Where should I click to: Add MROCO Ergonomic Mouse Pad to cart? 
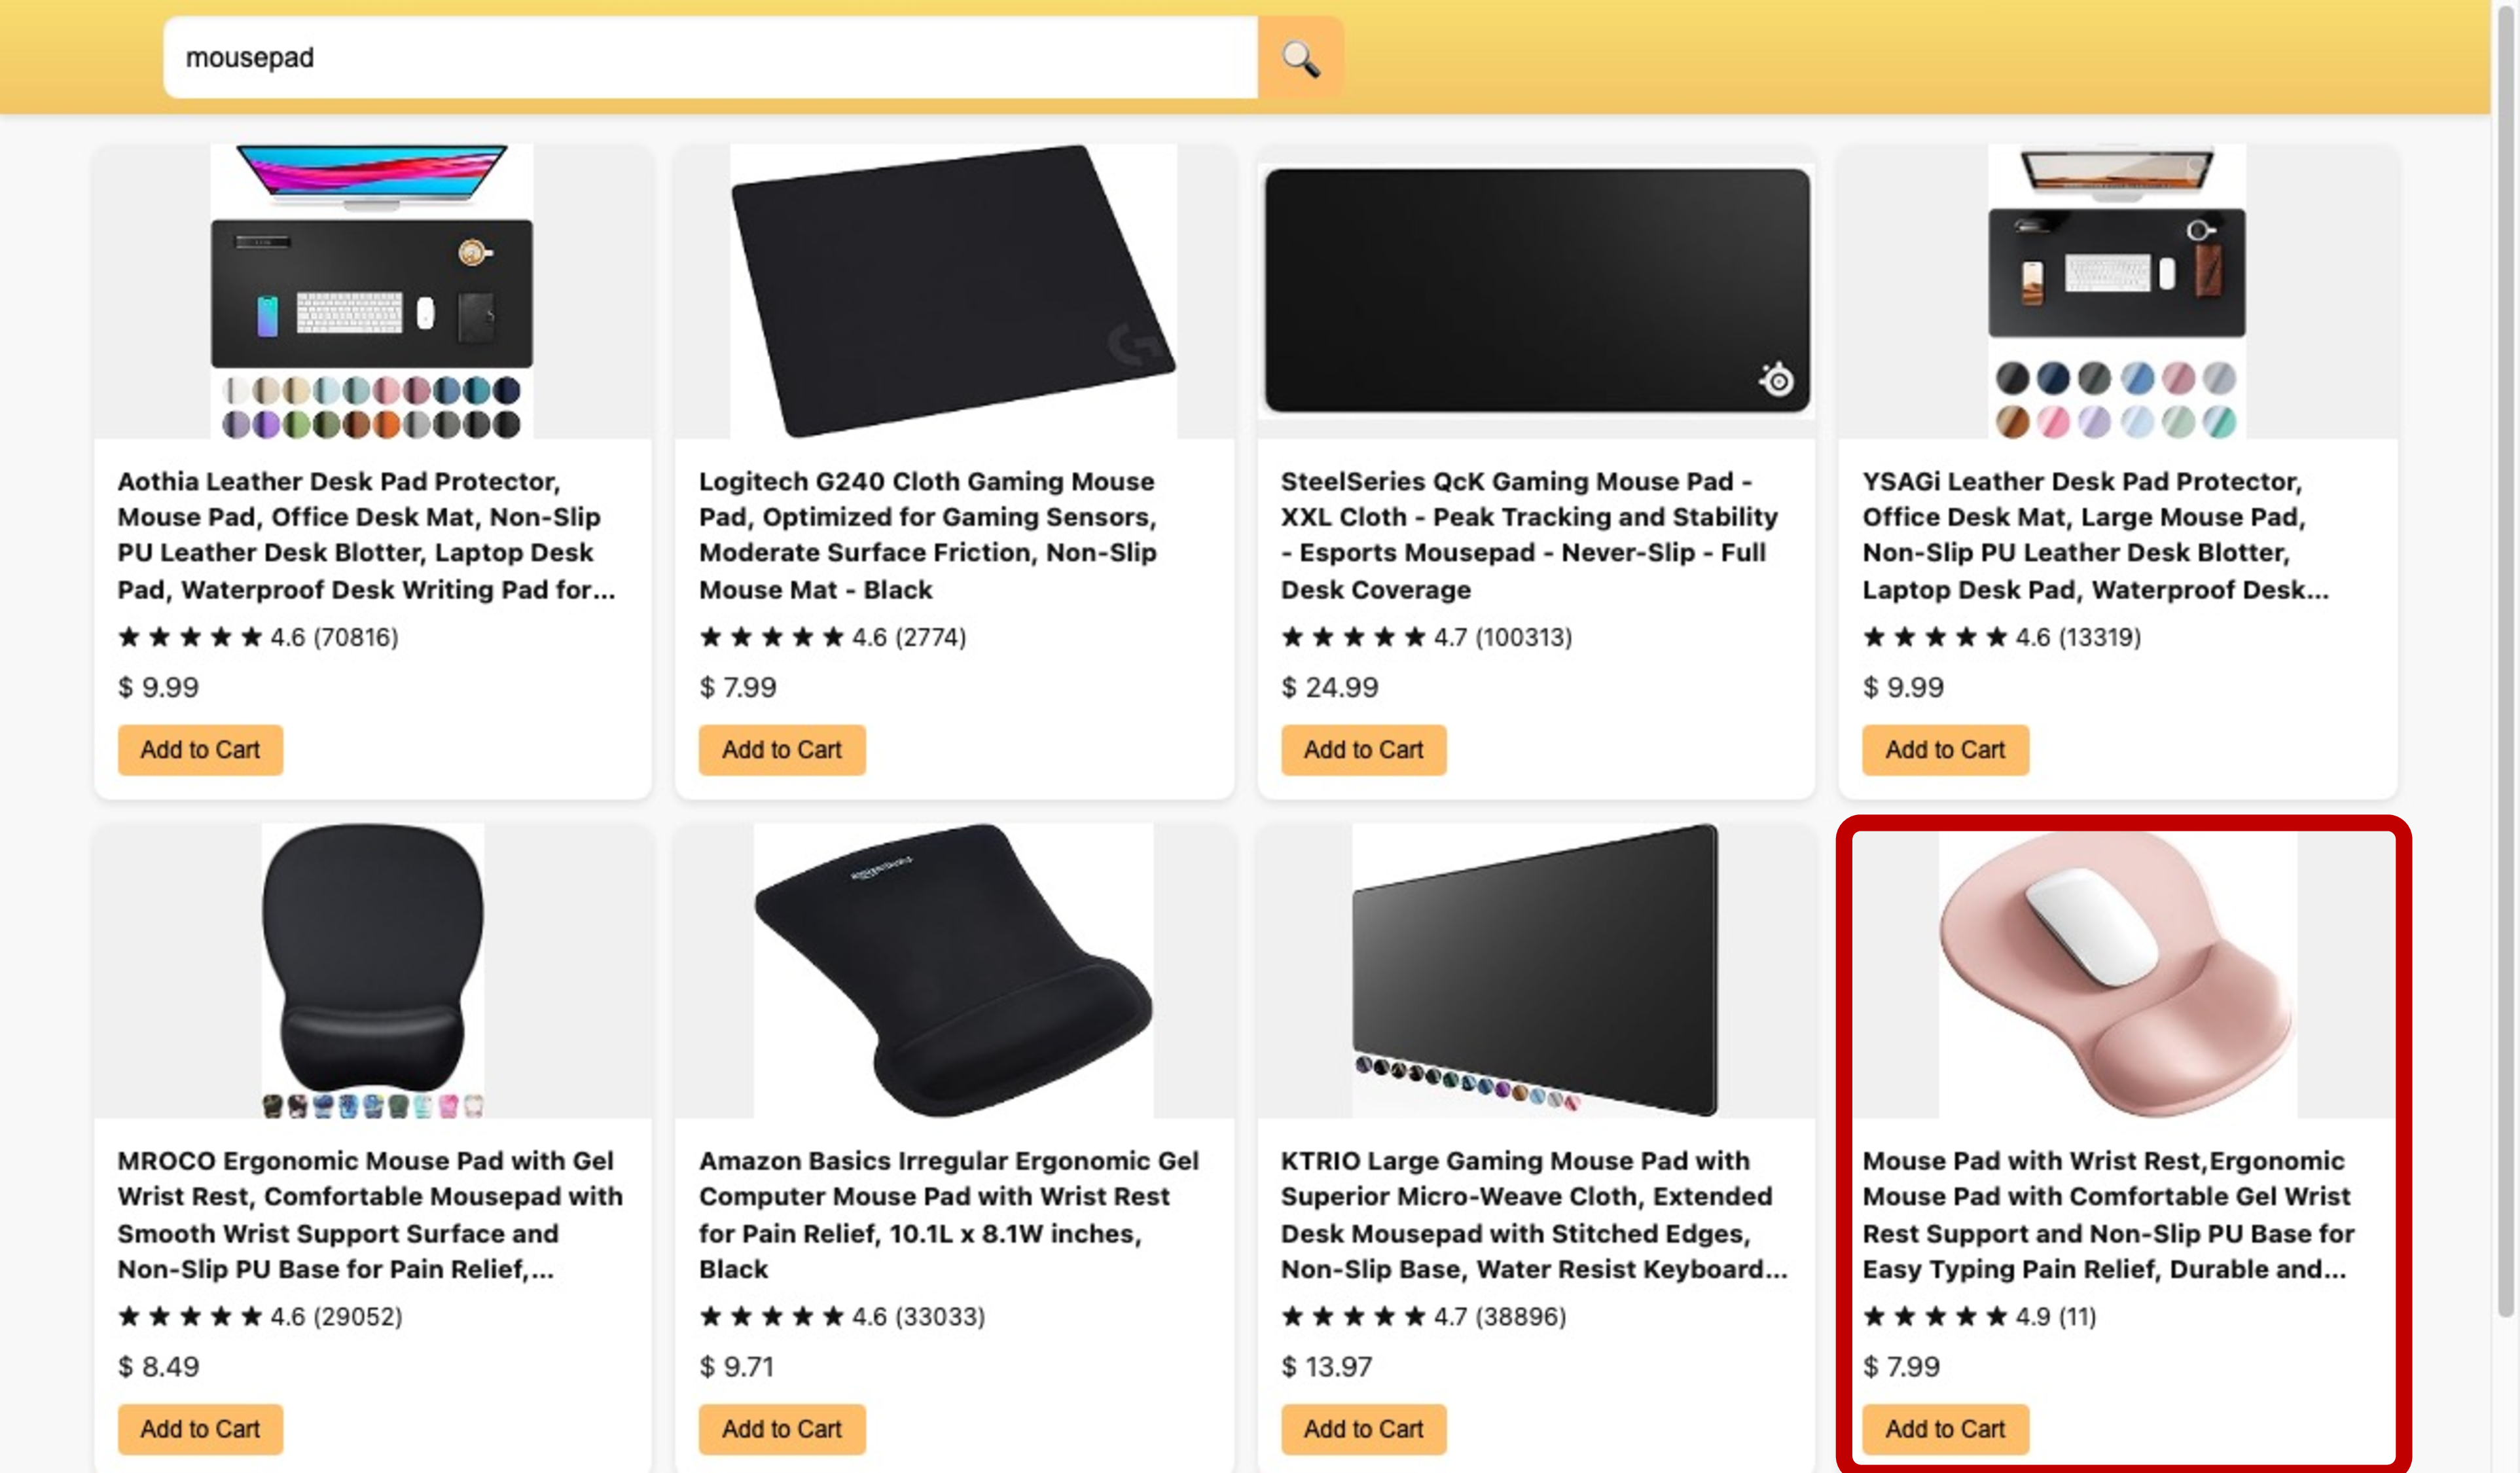point(200,1429)
